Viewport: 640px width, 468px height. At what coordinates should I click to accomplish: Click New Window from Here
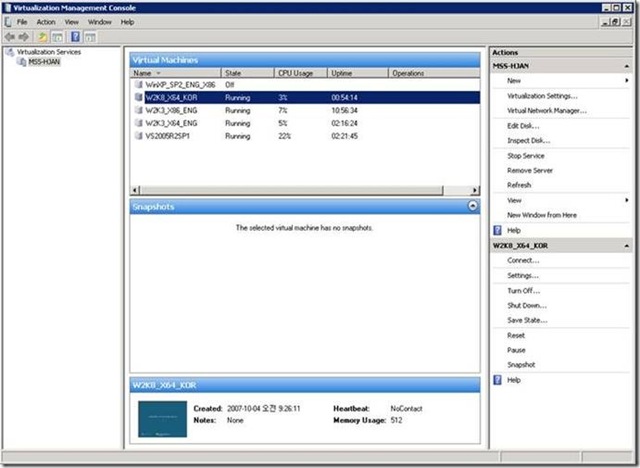tap(542, 215)
